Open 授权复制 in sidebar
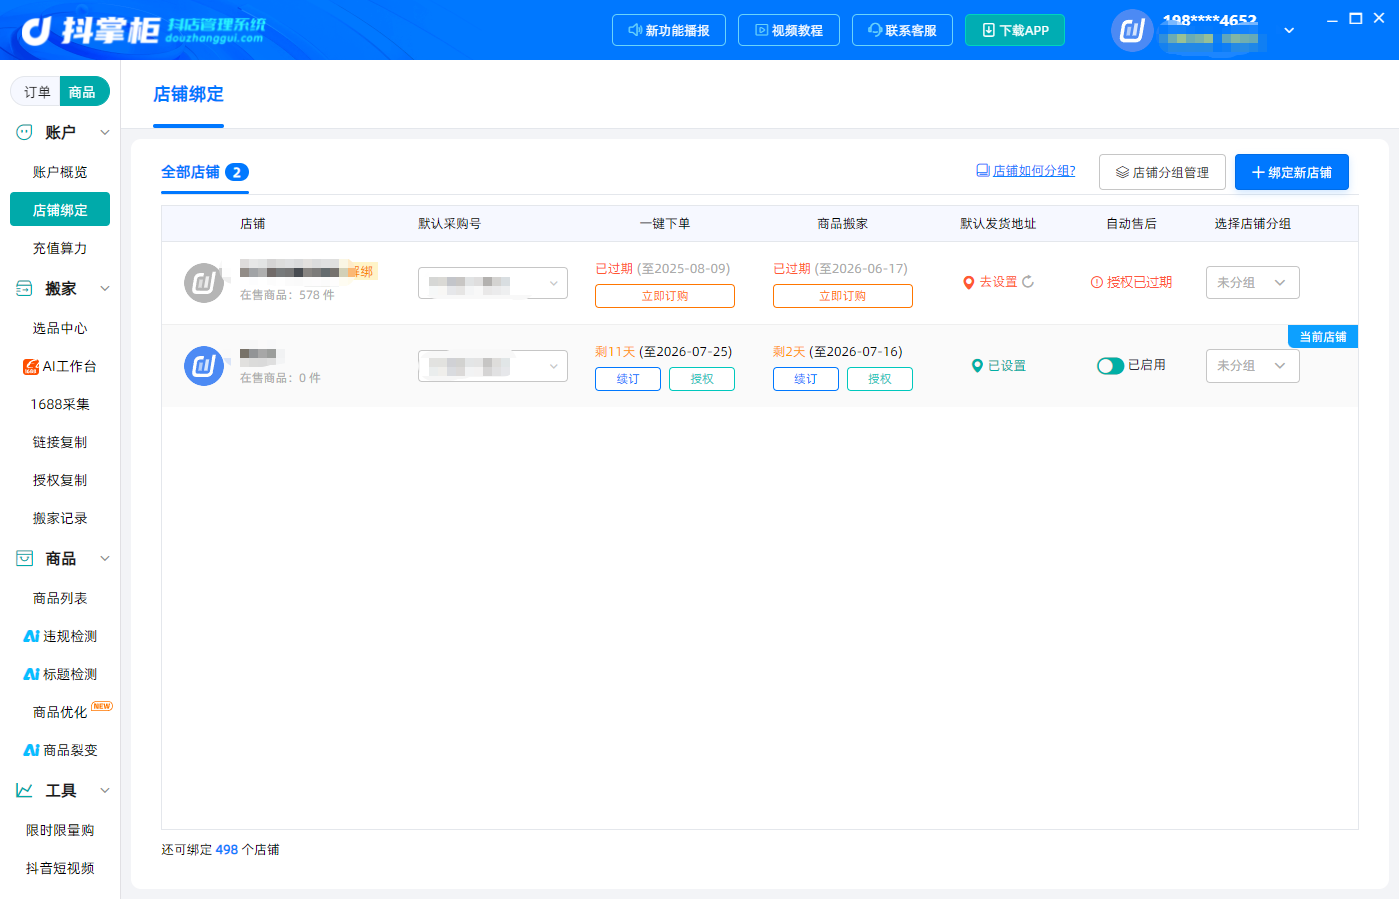The width and height of the screenshot is (1399, 899). pos(60,480)
